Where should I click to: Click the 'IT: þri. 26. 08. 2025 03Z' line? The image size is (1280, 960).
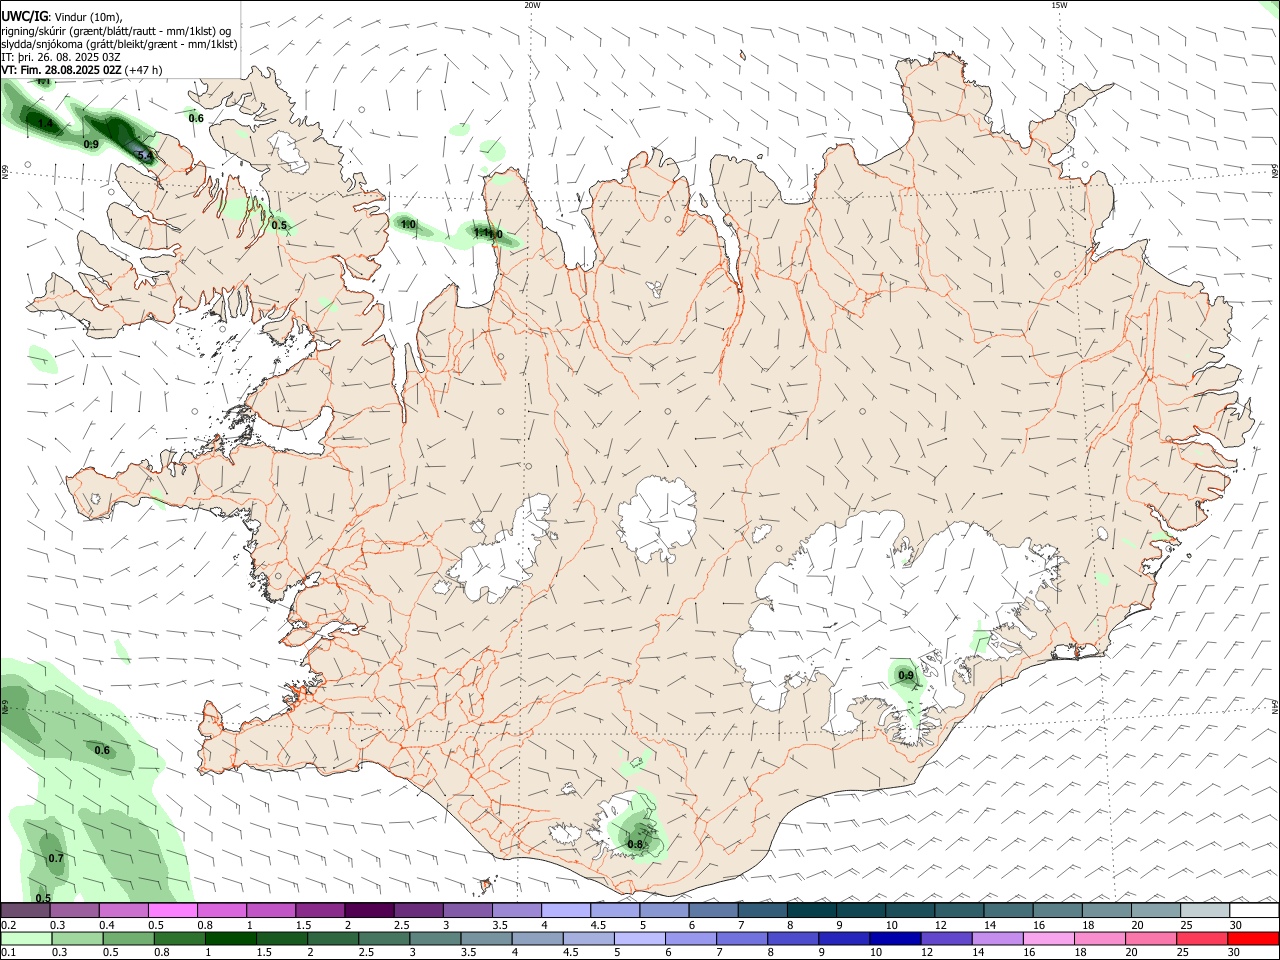pos(61,57)
